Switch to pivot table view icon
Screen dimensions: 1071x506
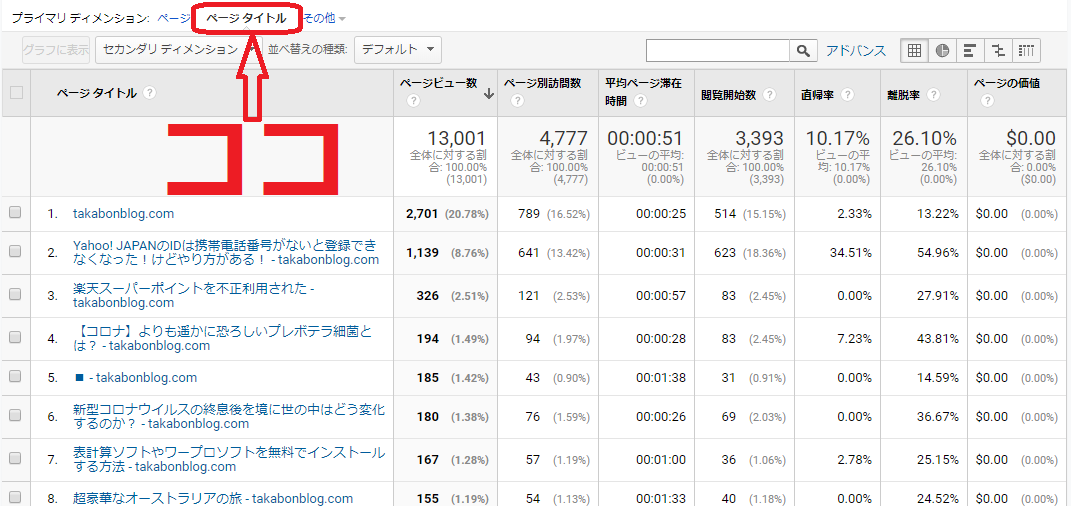pos(1027,50)
